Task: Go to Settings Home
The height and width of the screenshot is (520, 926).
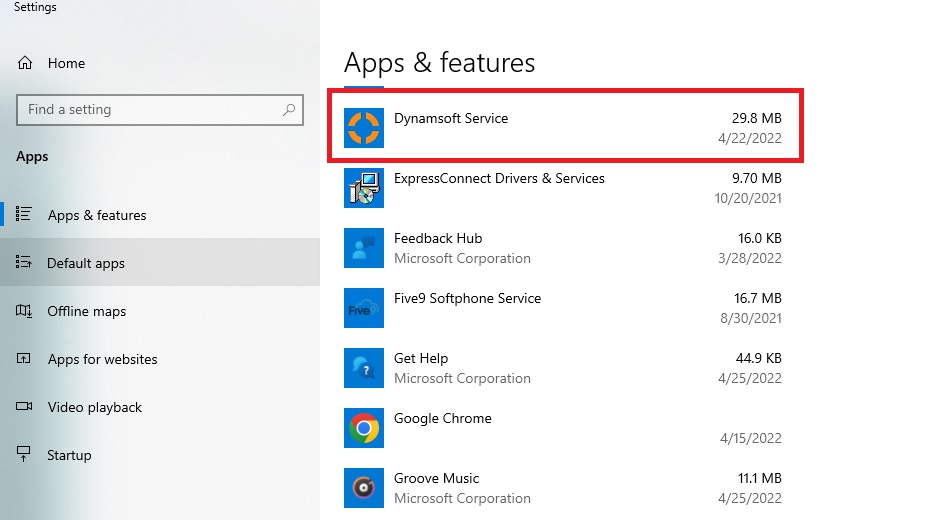Action: click(x=66, y=63)
